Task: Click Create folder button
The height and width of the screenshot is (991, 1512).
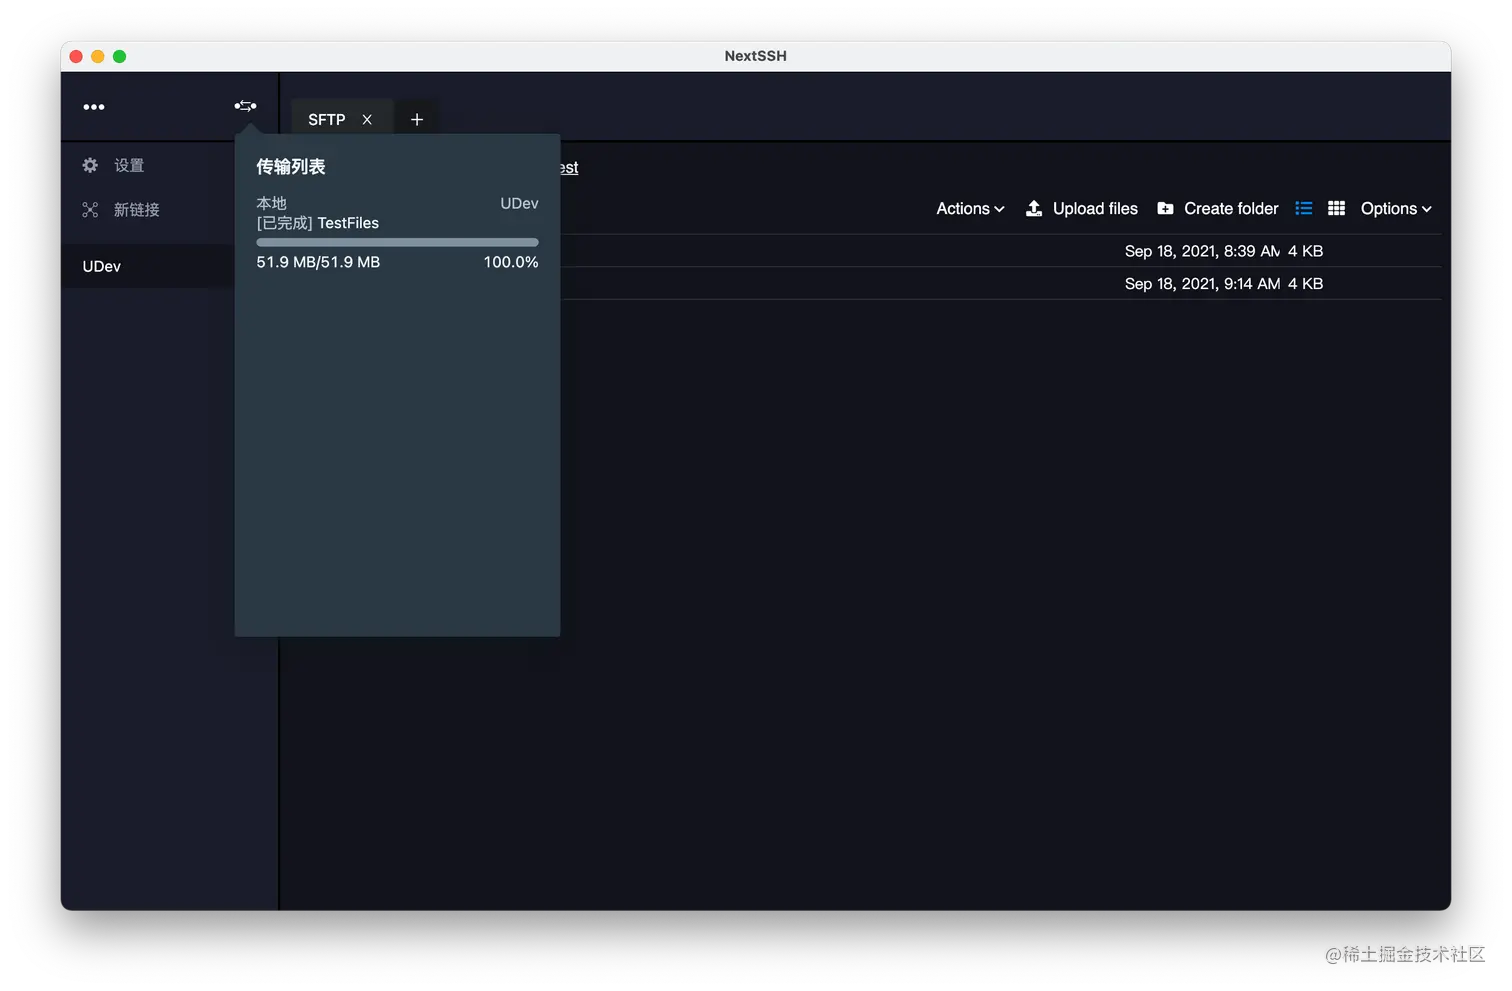Action: click(1218, 208)
